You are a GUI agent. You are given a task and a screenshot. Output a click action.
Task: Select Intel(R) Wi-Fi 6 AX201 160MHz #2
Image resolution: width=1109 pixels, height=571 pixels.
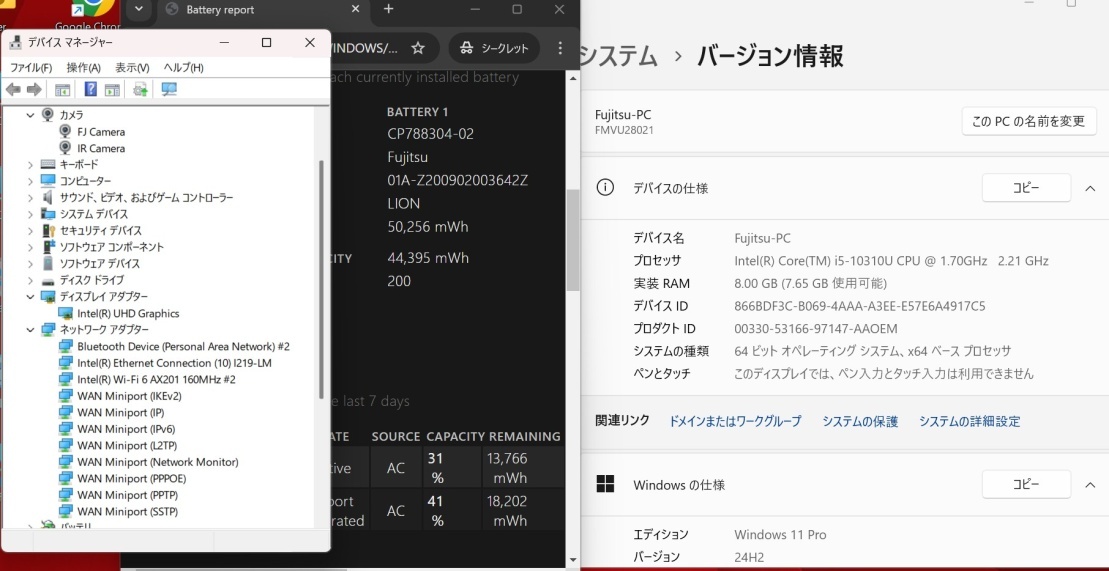click(x=156, y=379)
